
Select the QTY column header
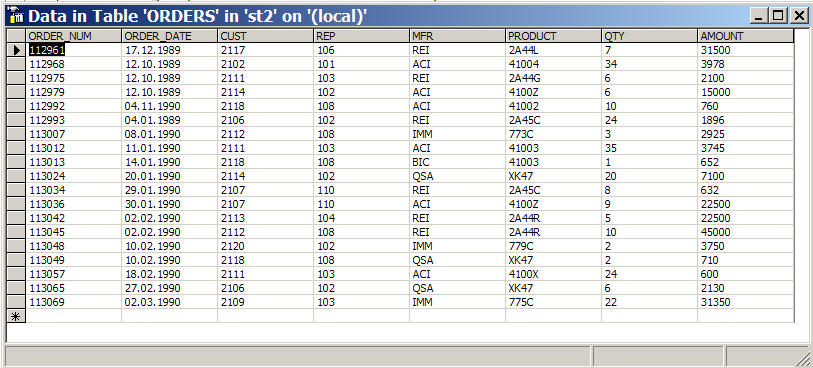649,36
